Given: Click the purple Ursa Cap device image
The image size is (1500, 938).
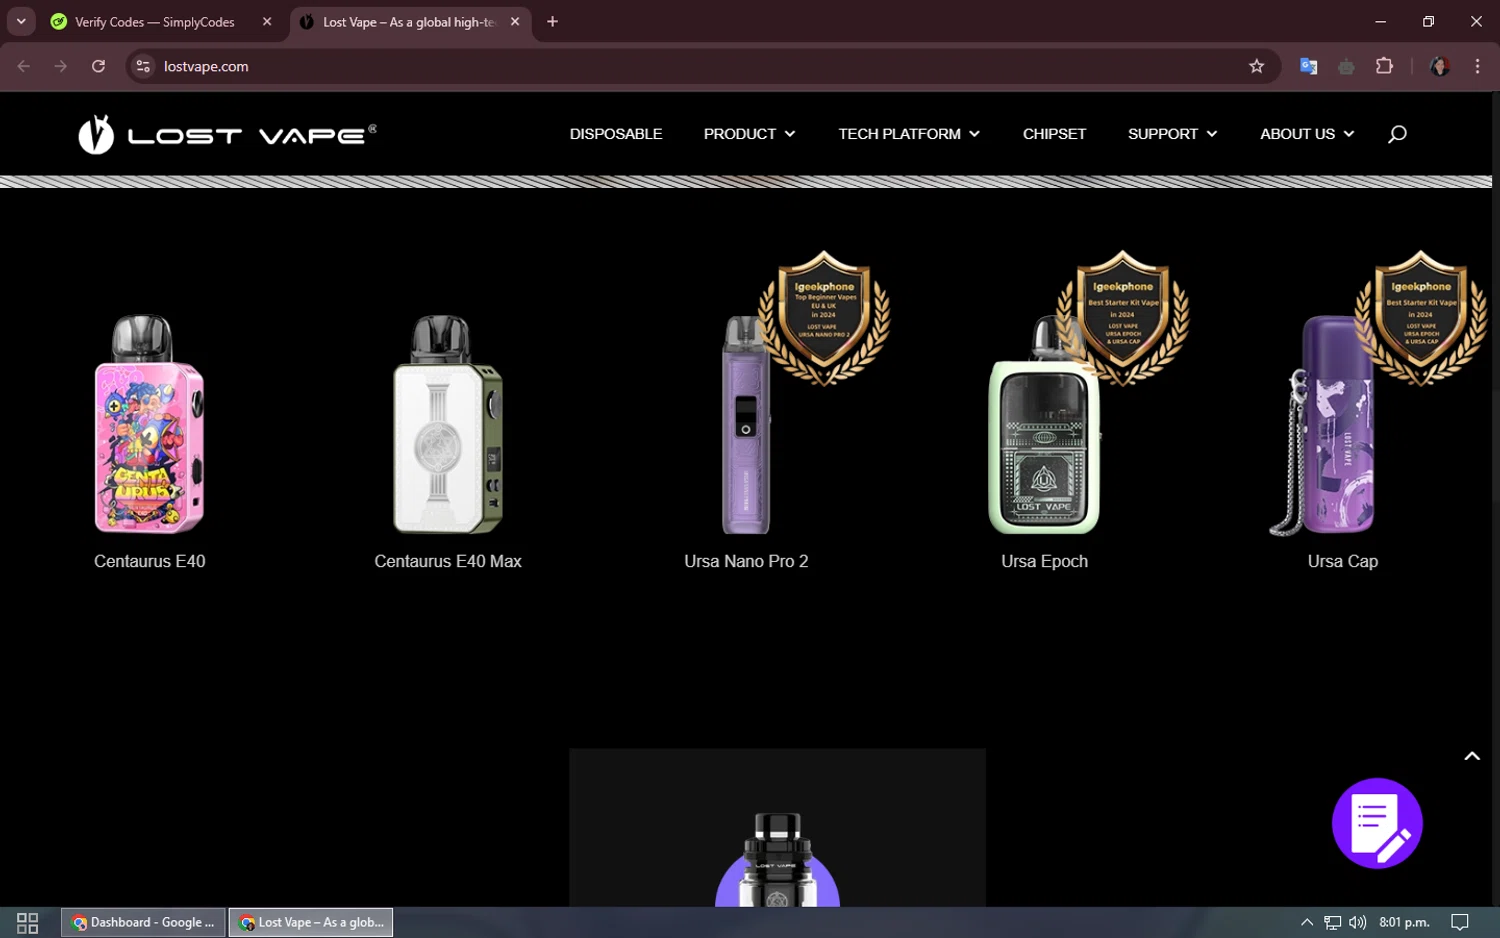Looking at the screenshot, I should 1322,424.
